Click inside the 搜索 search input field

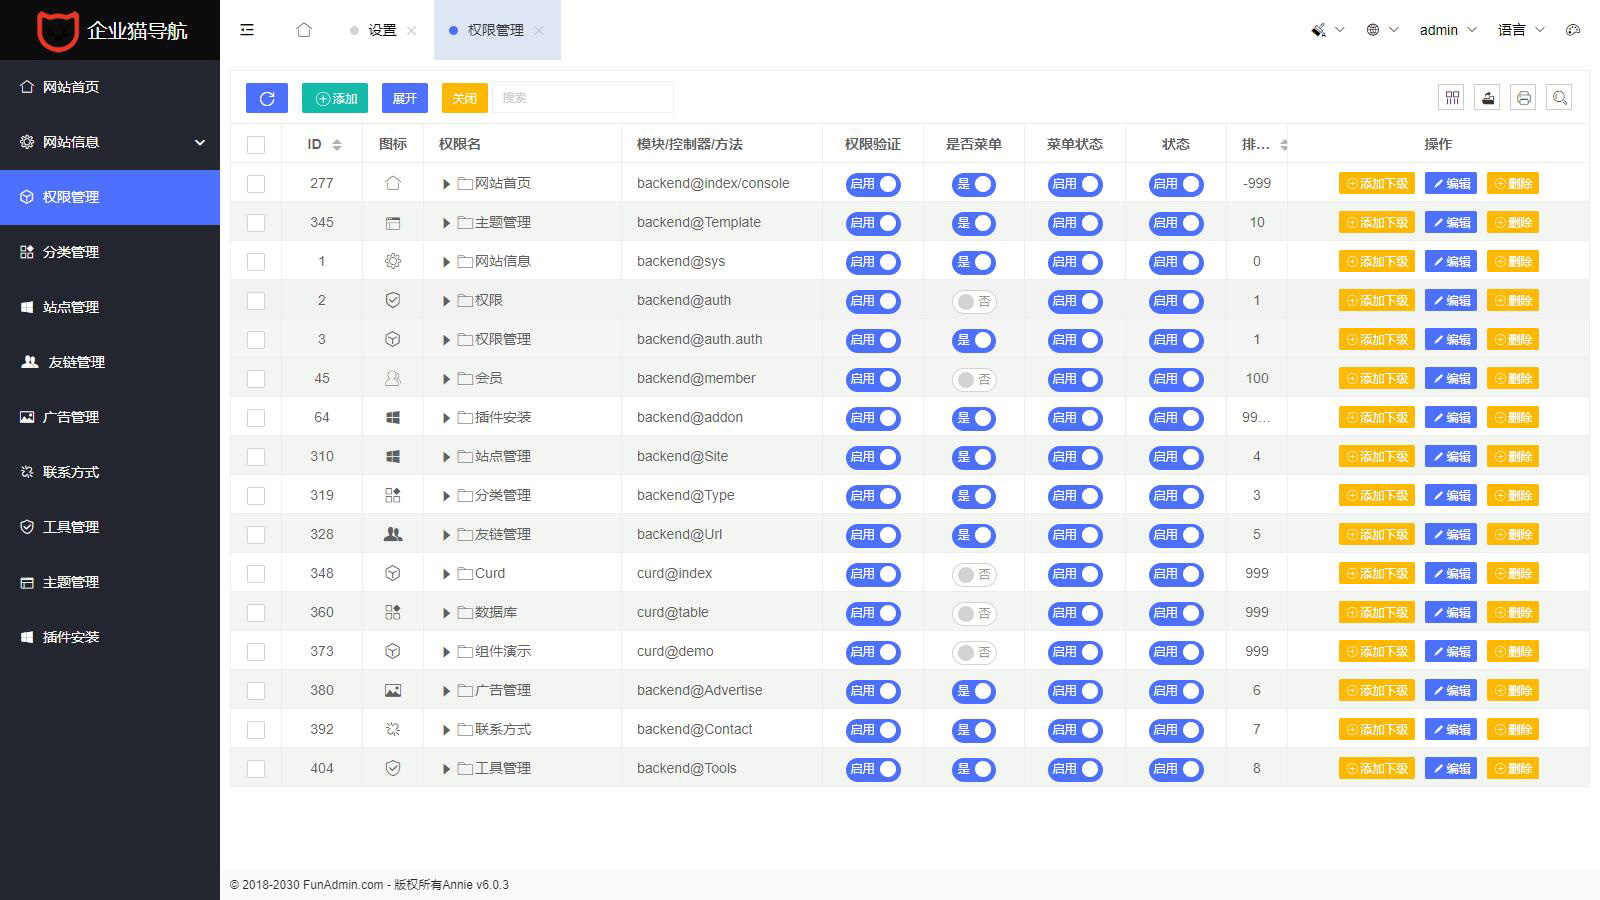(582, 97)
